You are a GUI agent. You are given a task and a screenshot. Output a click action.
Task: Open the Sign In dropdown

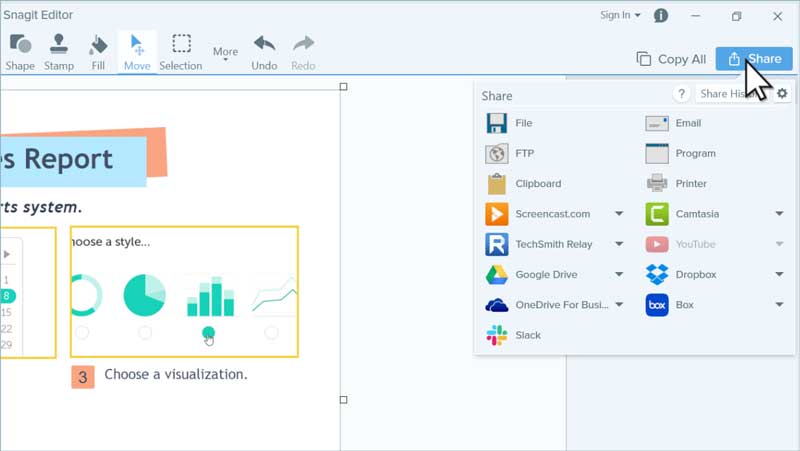point(620,15)
